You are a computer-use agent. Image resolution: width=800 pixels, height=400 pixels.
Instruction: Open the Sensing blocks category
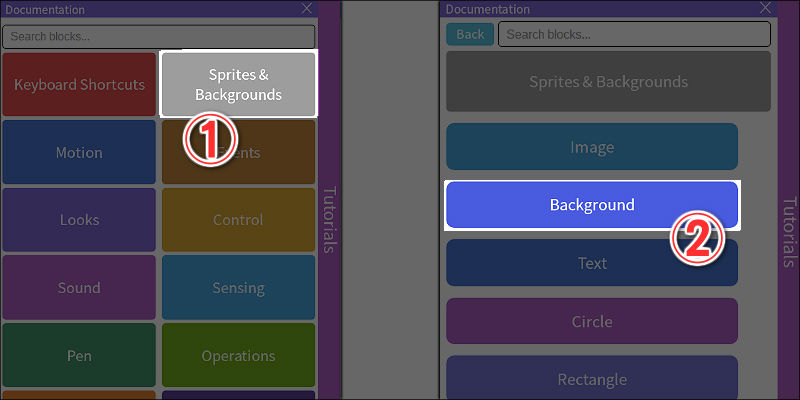[x=239, y=287]
